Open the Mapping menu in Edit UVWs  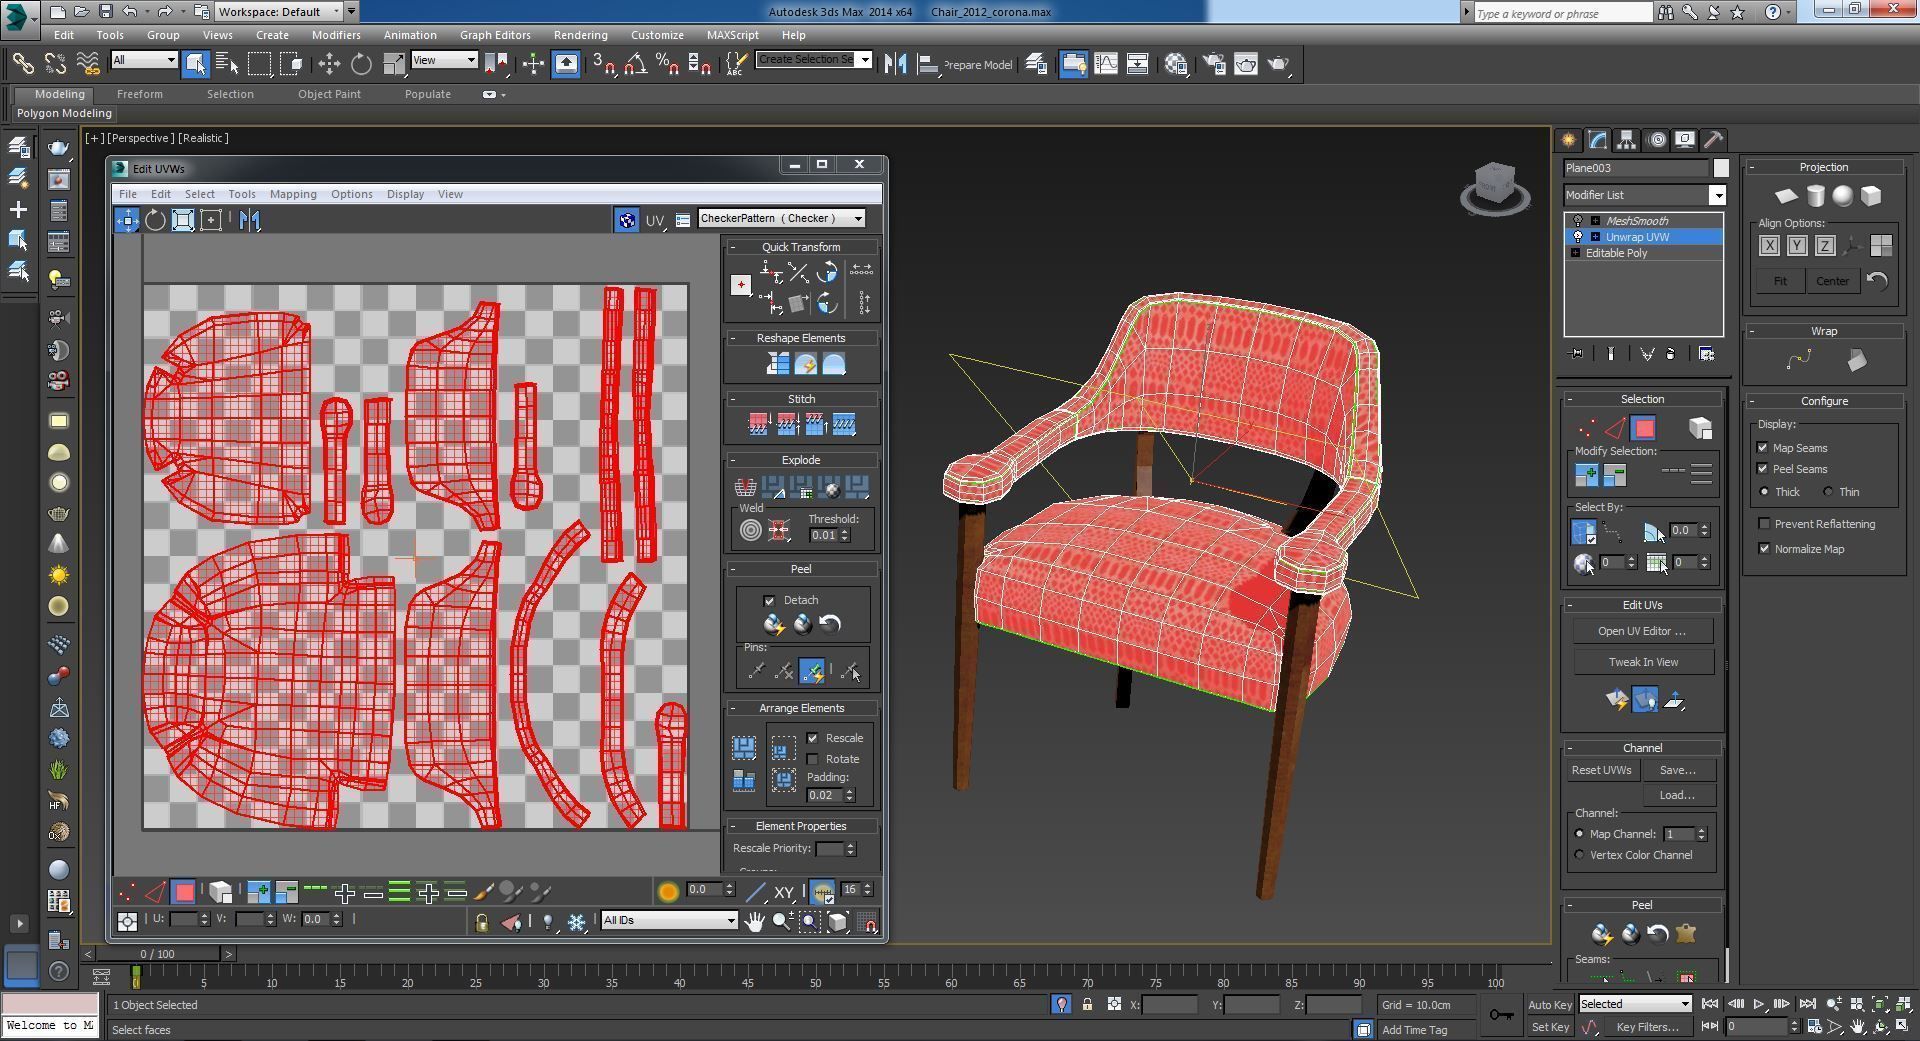[x=293, y=194]
